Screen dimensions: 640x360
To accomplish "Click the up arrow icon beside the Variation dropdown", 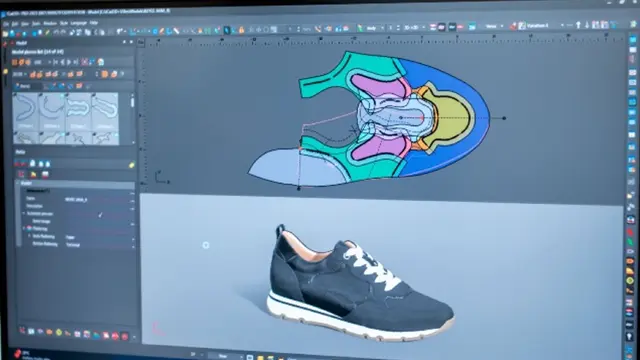I will pos(578,25).
